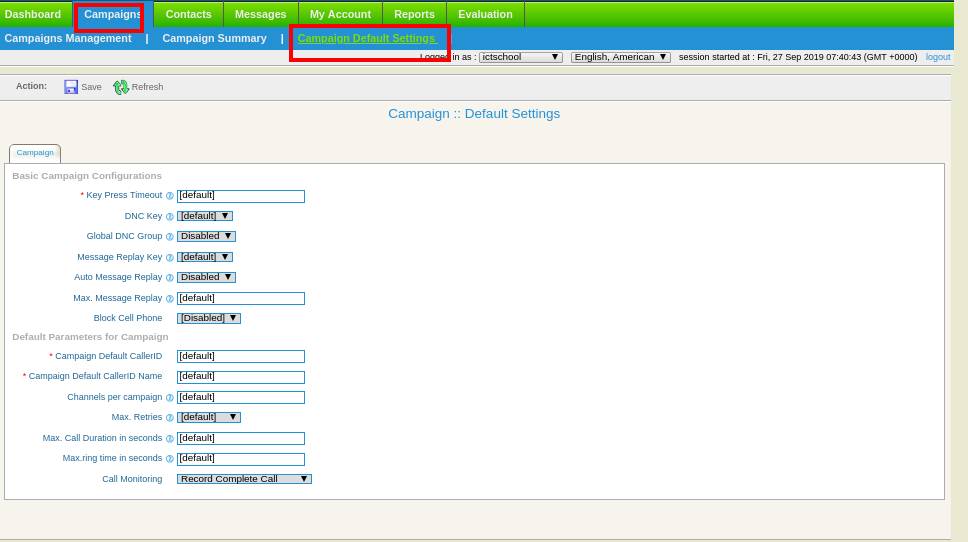This screenshot has height=542, width=968.
Task: Focus the Key Press Timeout field
Action: click(241, 196)
